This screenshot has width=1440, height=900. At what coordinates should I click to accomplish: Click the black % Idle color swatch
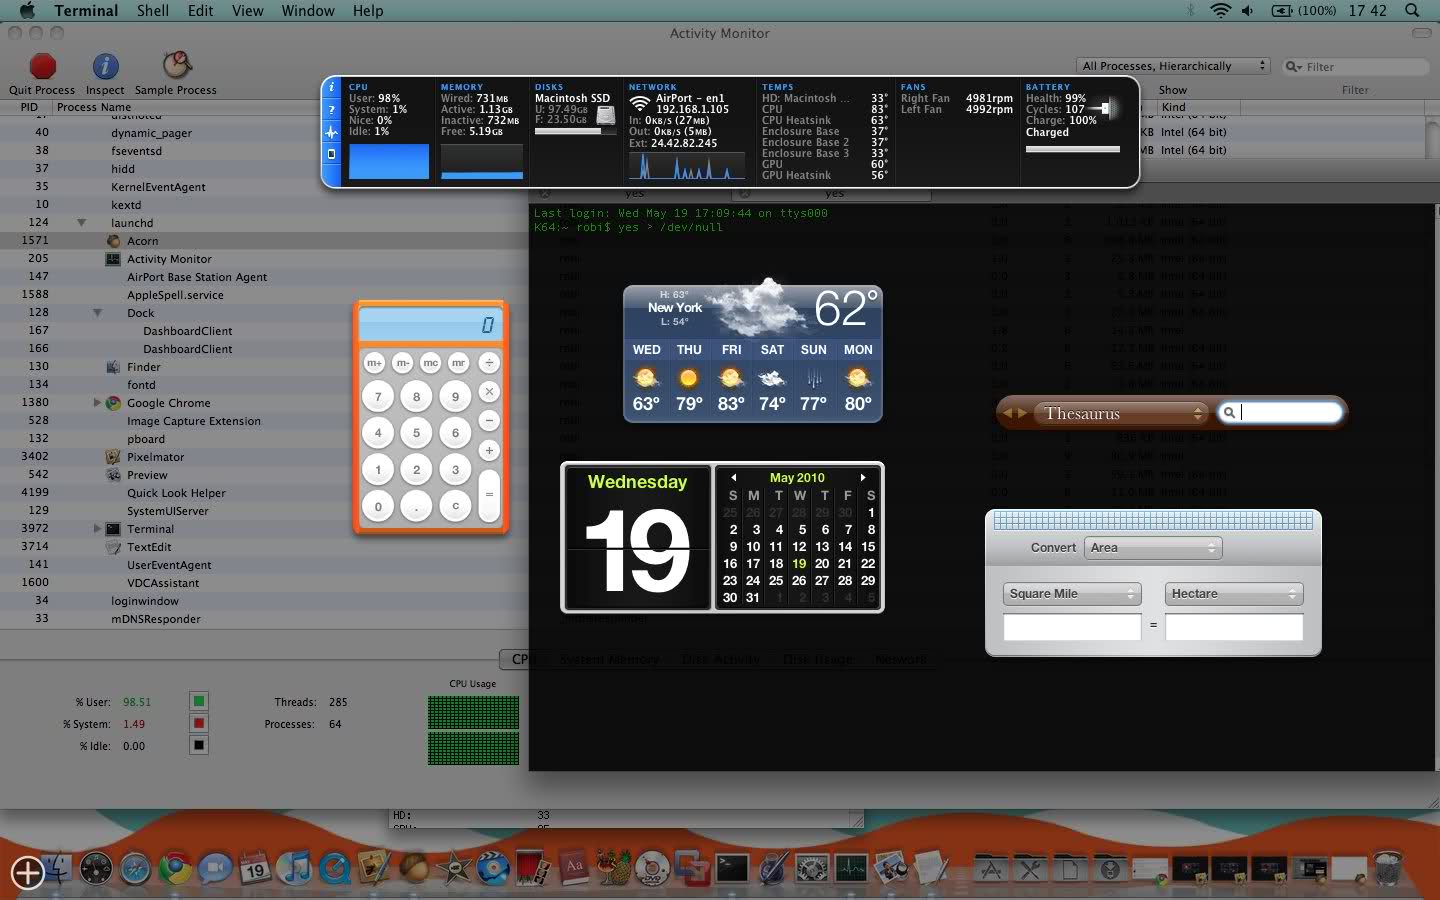(x=198, y=745)
